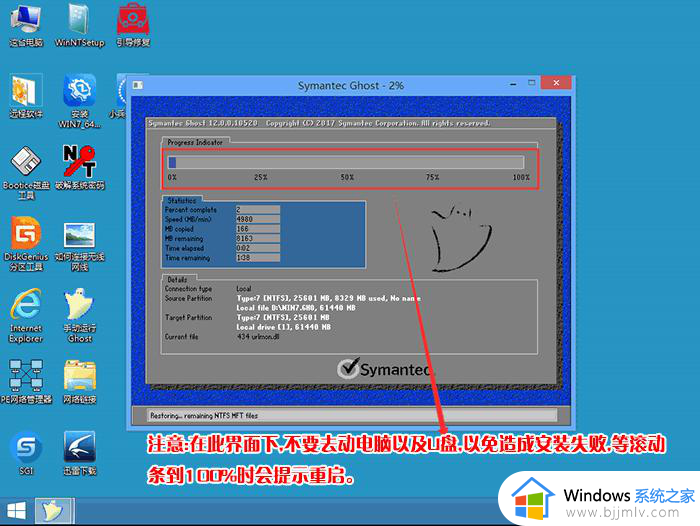Minimize the Symantec Ghost window
Image resolution: width=700 pixels, height=526 pixels.
tap(513, 83)
